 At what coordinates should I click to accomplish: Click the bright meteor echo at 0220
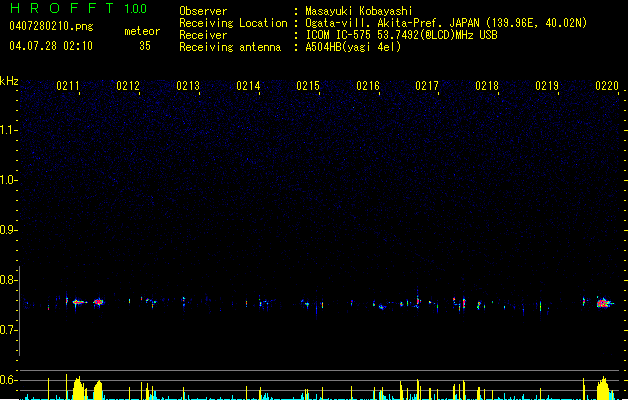coord(604,303)
